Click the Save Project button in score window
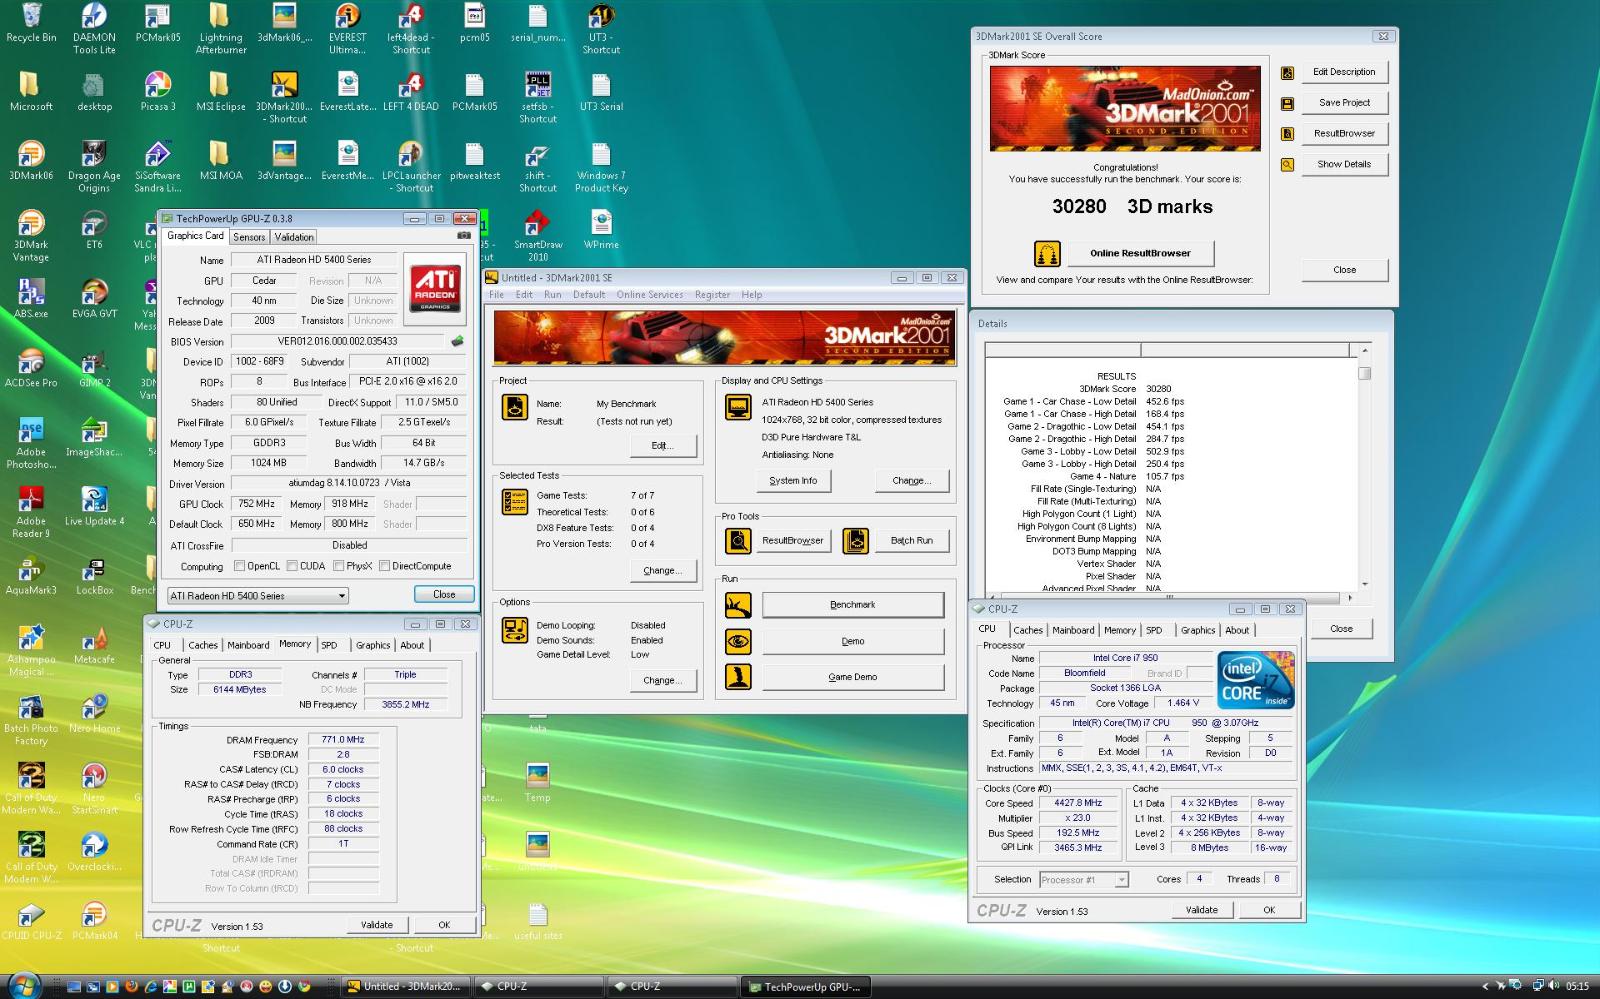This screenshot has width=1600, height=999. 1344,103
